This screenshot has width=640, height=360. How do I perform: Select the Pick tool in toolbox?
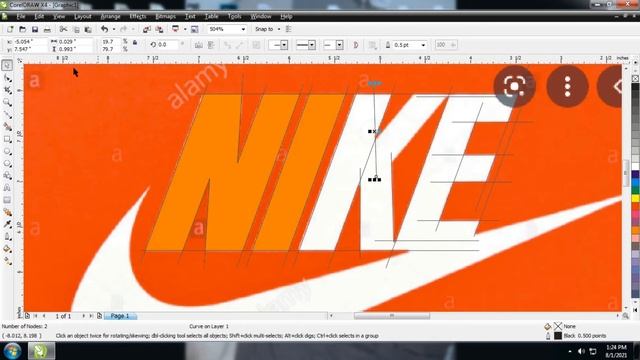[x=7, y=65]
